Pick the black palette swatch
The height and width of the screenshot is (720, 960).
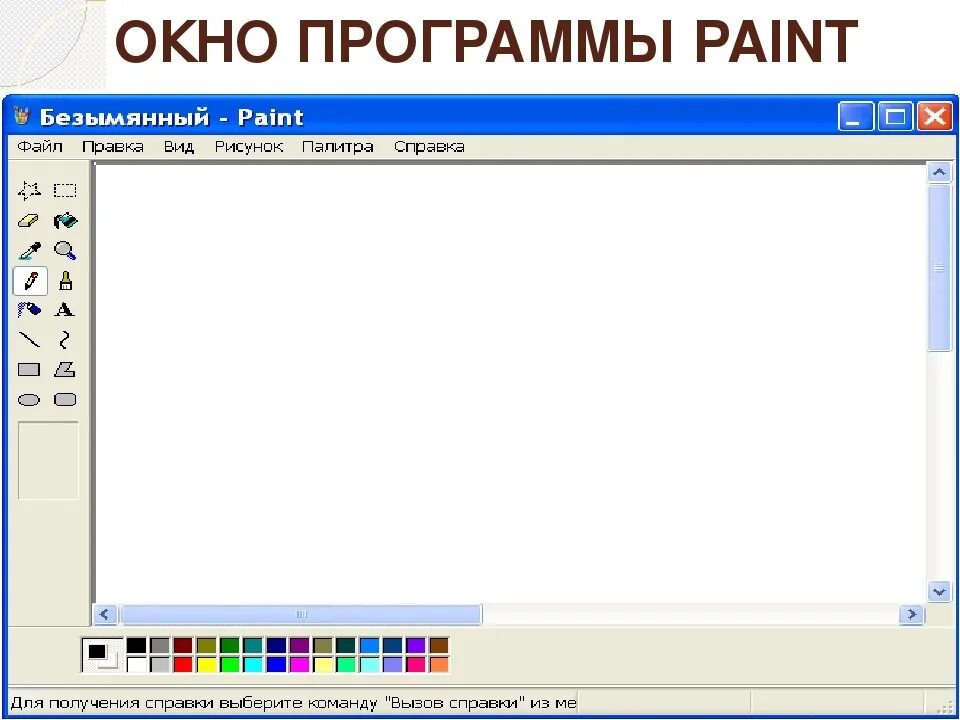pos(137,645)
